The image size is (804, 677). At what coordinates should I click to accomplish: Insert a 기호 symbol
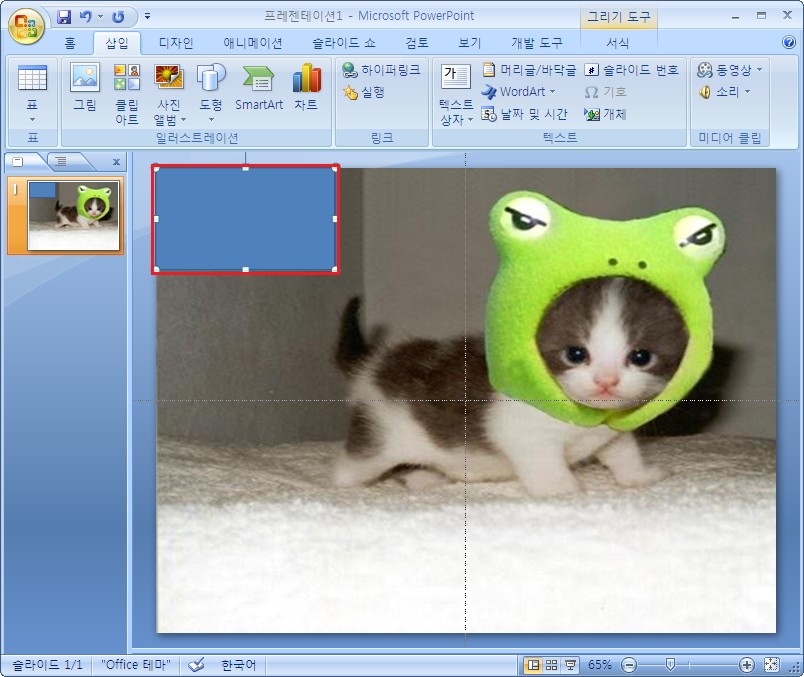pos(605,92)
